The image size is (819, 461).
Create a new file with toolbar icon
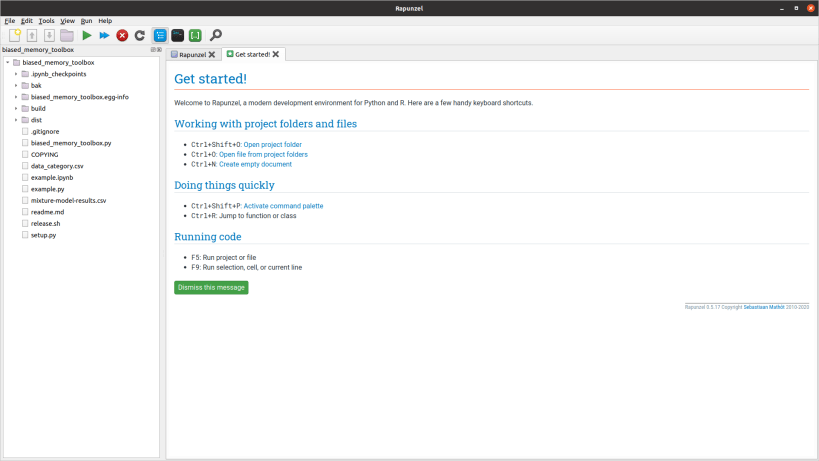click(x=15, y=36)
